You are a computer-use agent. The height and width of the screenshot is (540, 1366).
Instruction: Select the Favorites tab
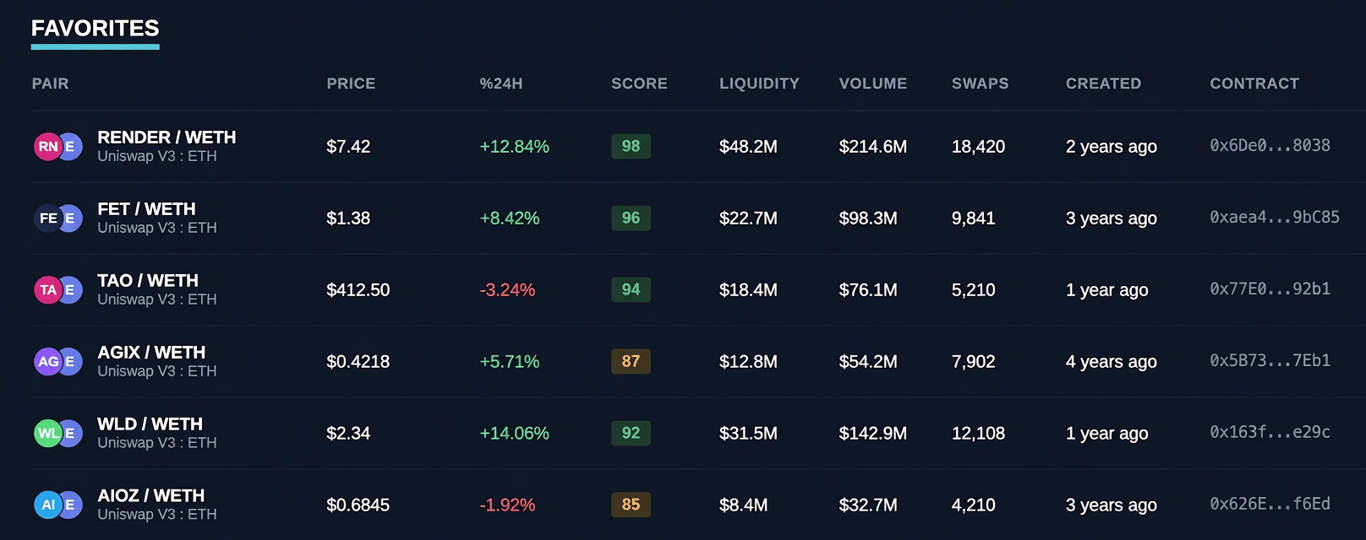[x=95, y=29]
